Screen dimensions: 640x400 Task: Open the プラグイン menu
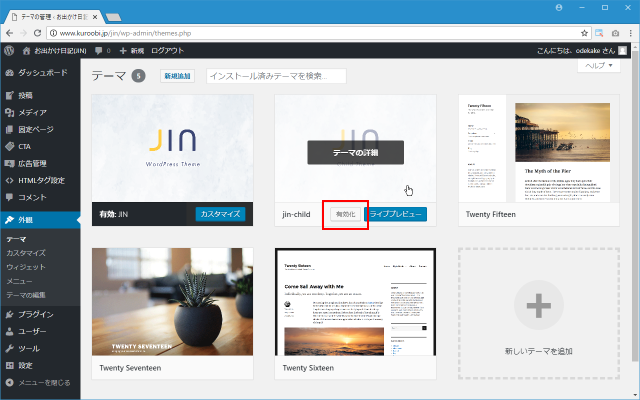[40, 314]
